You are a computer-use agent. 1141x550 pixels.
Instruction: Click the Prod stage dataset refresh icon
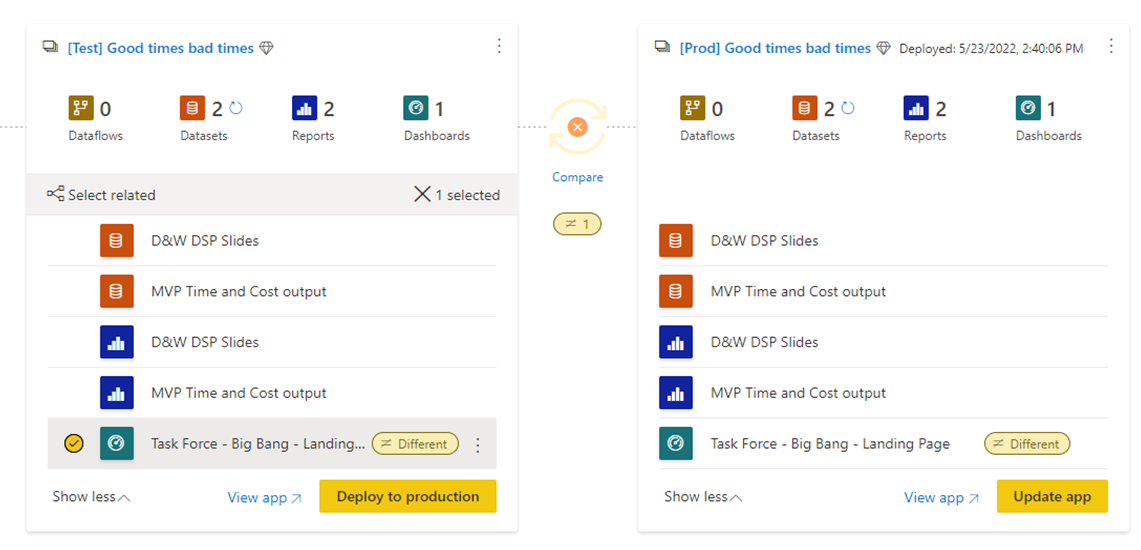coord(848,108)
